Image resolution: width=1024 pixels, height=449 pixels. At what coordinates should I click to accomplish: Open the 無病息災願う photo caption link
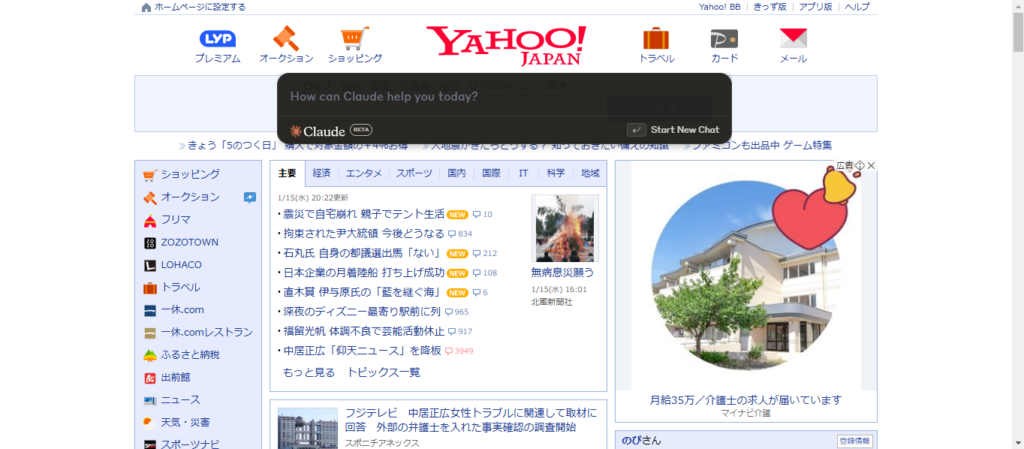pos(563,272)
